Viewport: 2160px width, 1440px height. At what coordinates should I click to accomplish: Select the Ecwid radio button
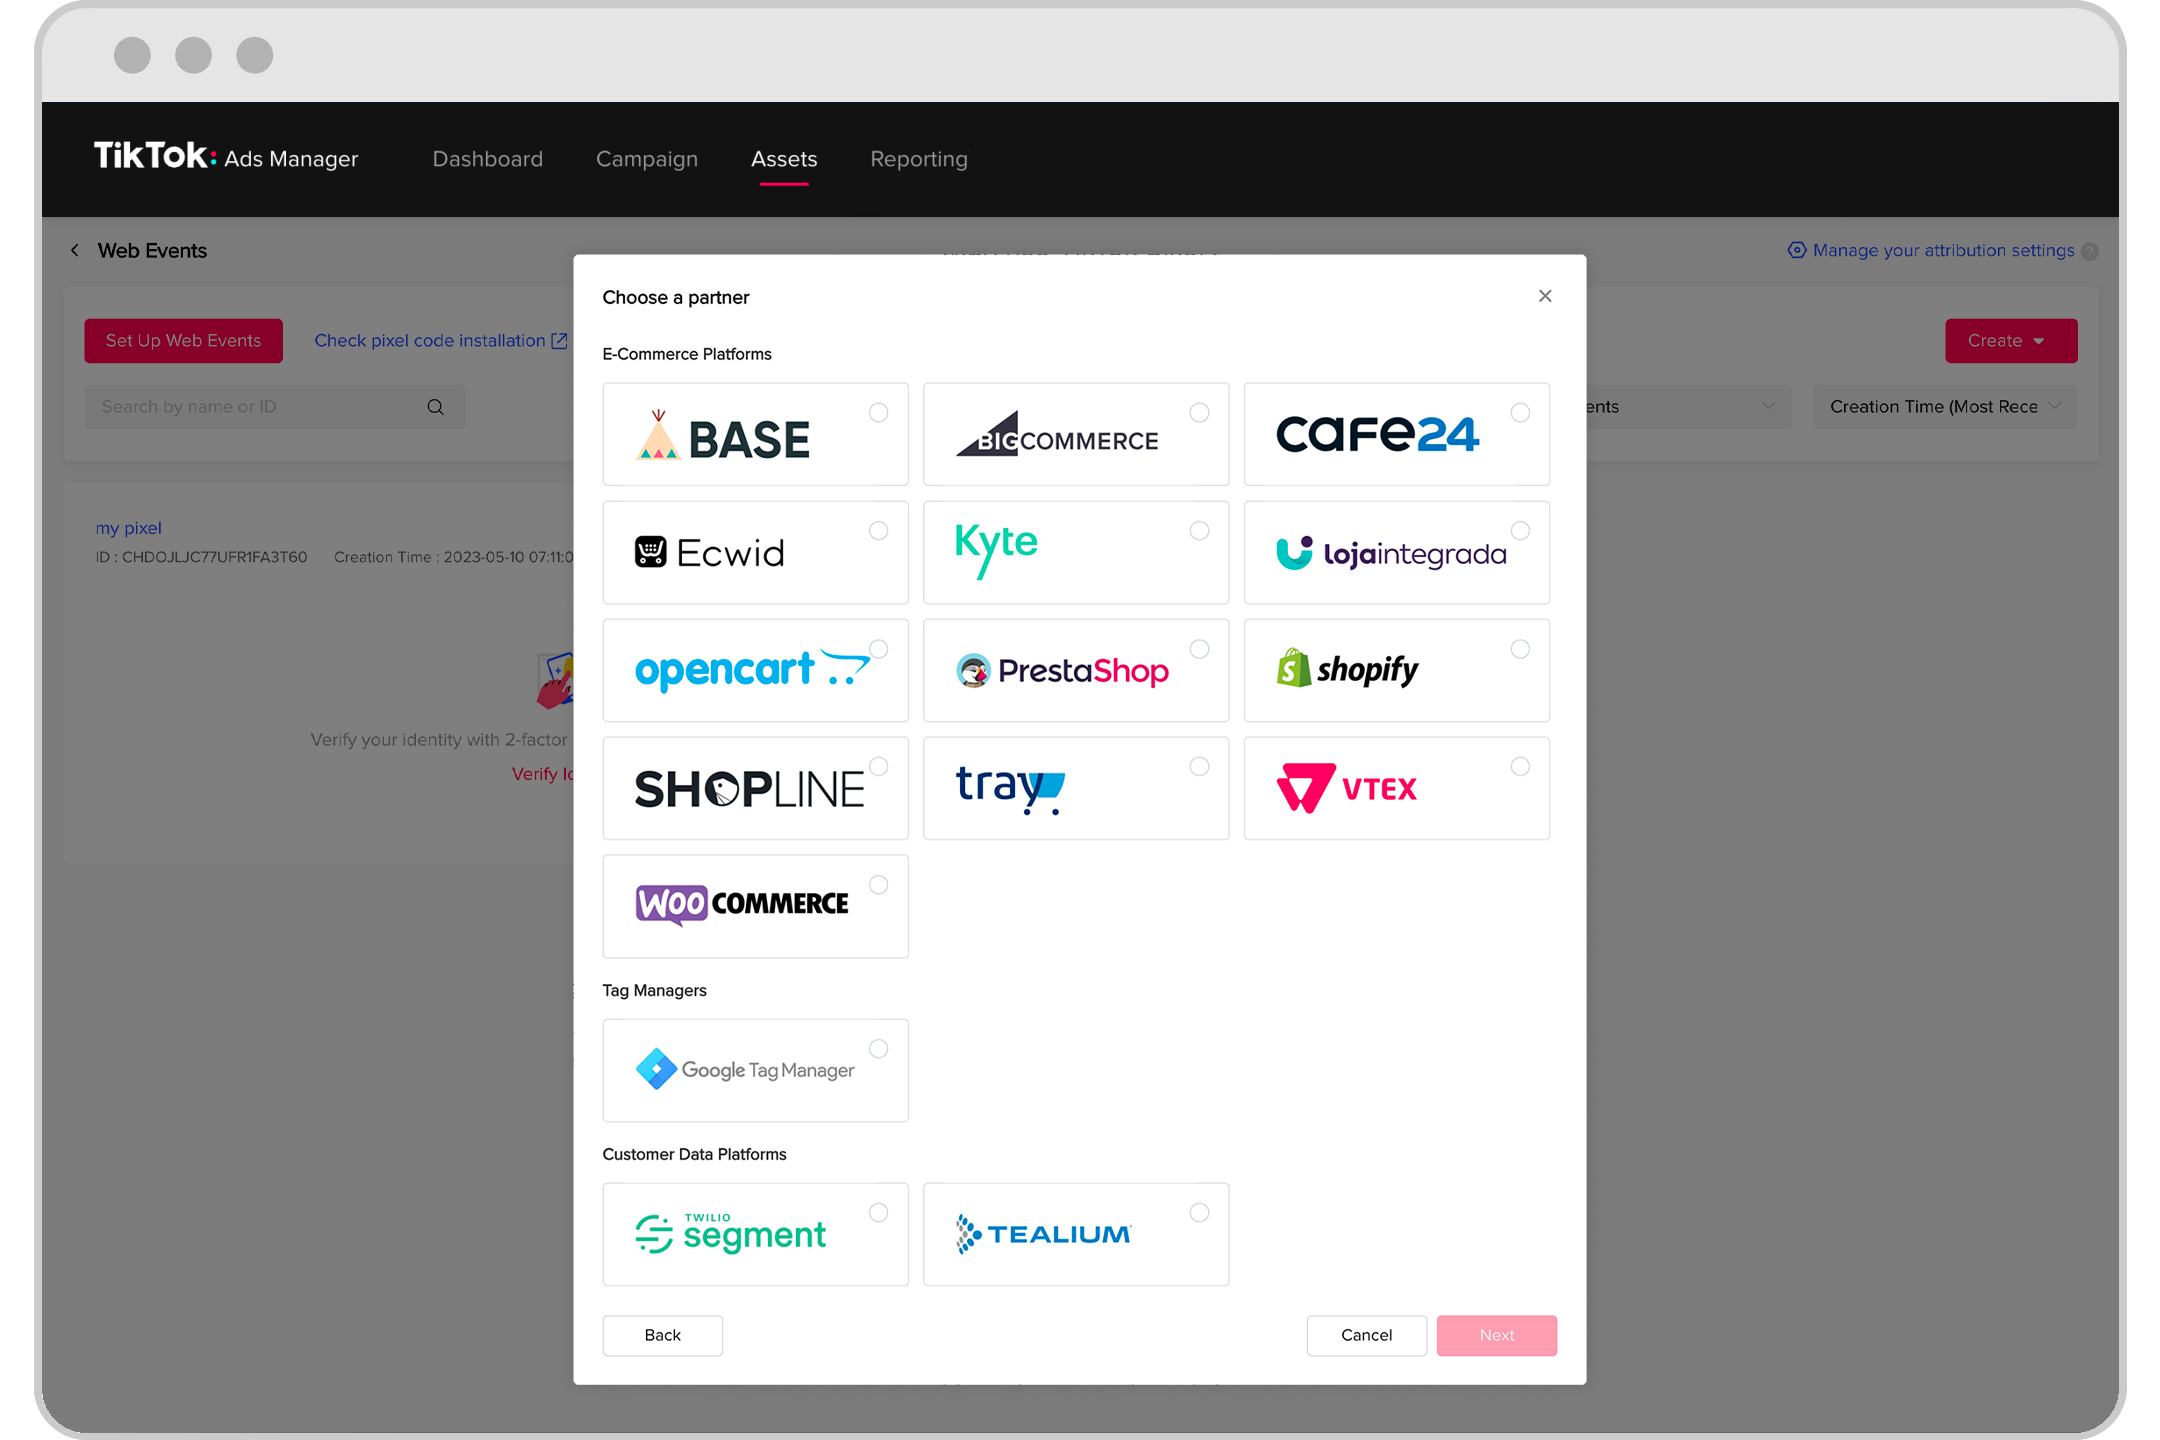(x=878, y=531)
